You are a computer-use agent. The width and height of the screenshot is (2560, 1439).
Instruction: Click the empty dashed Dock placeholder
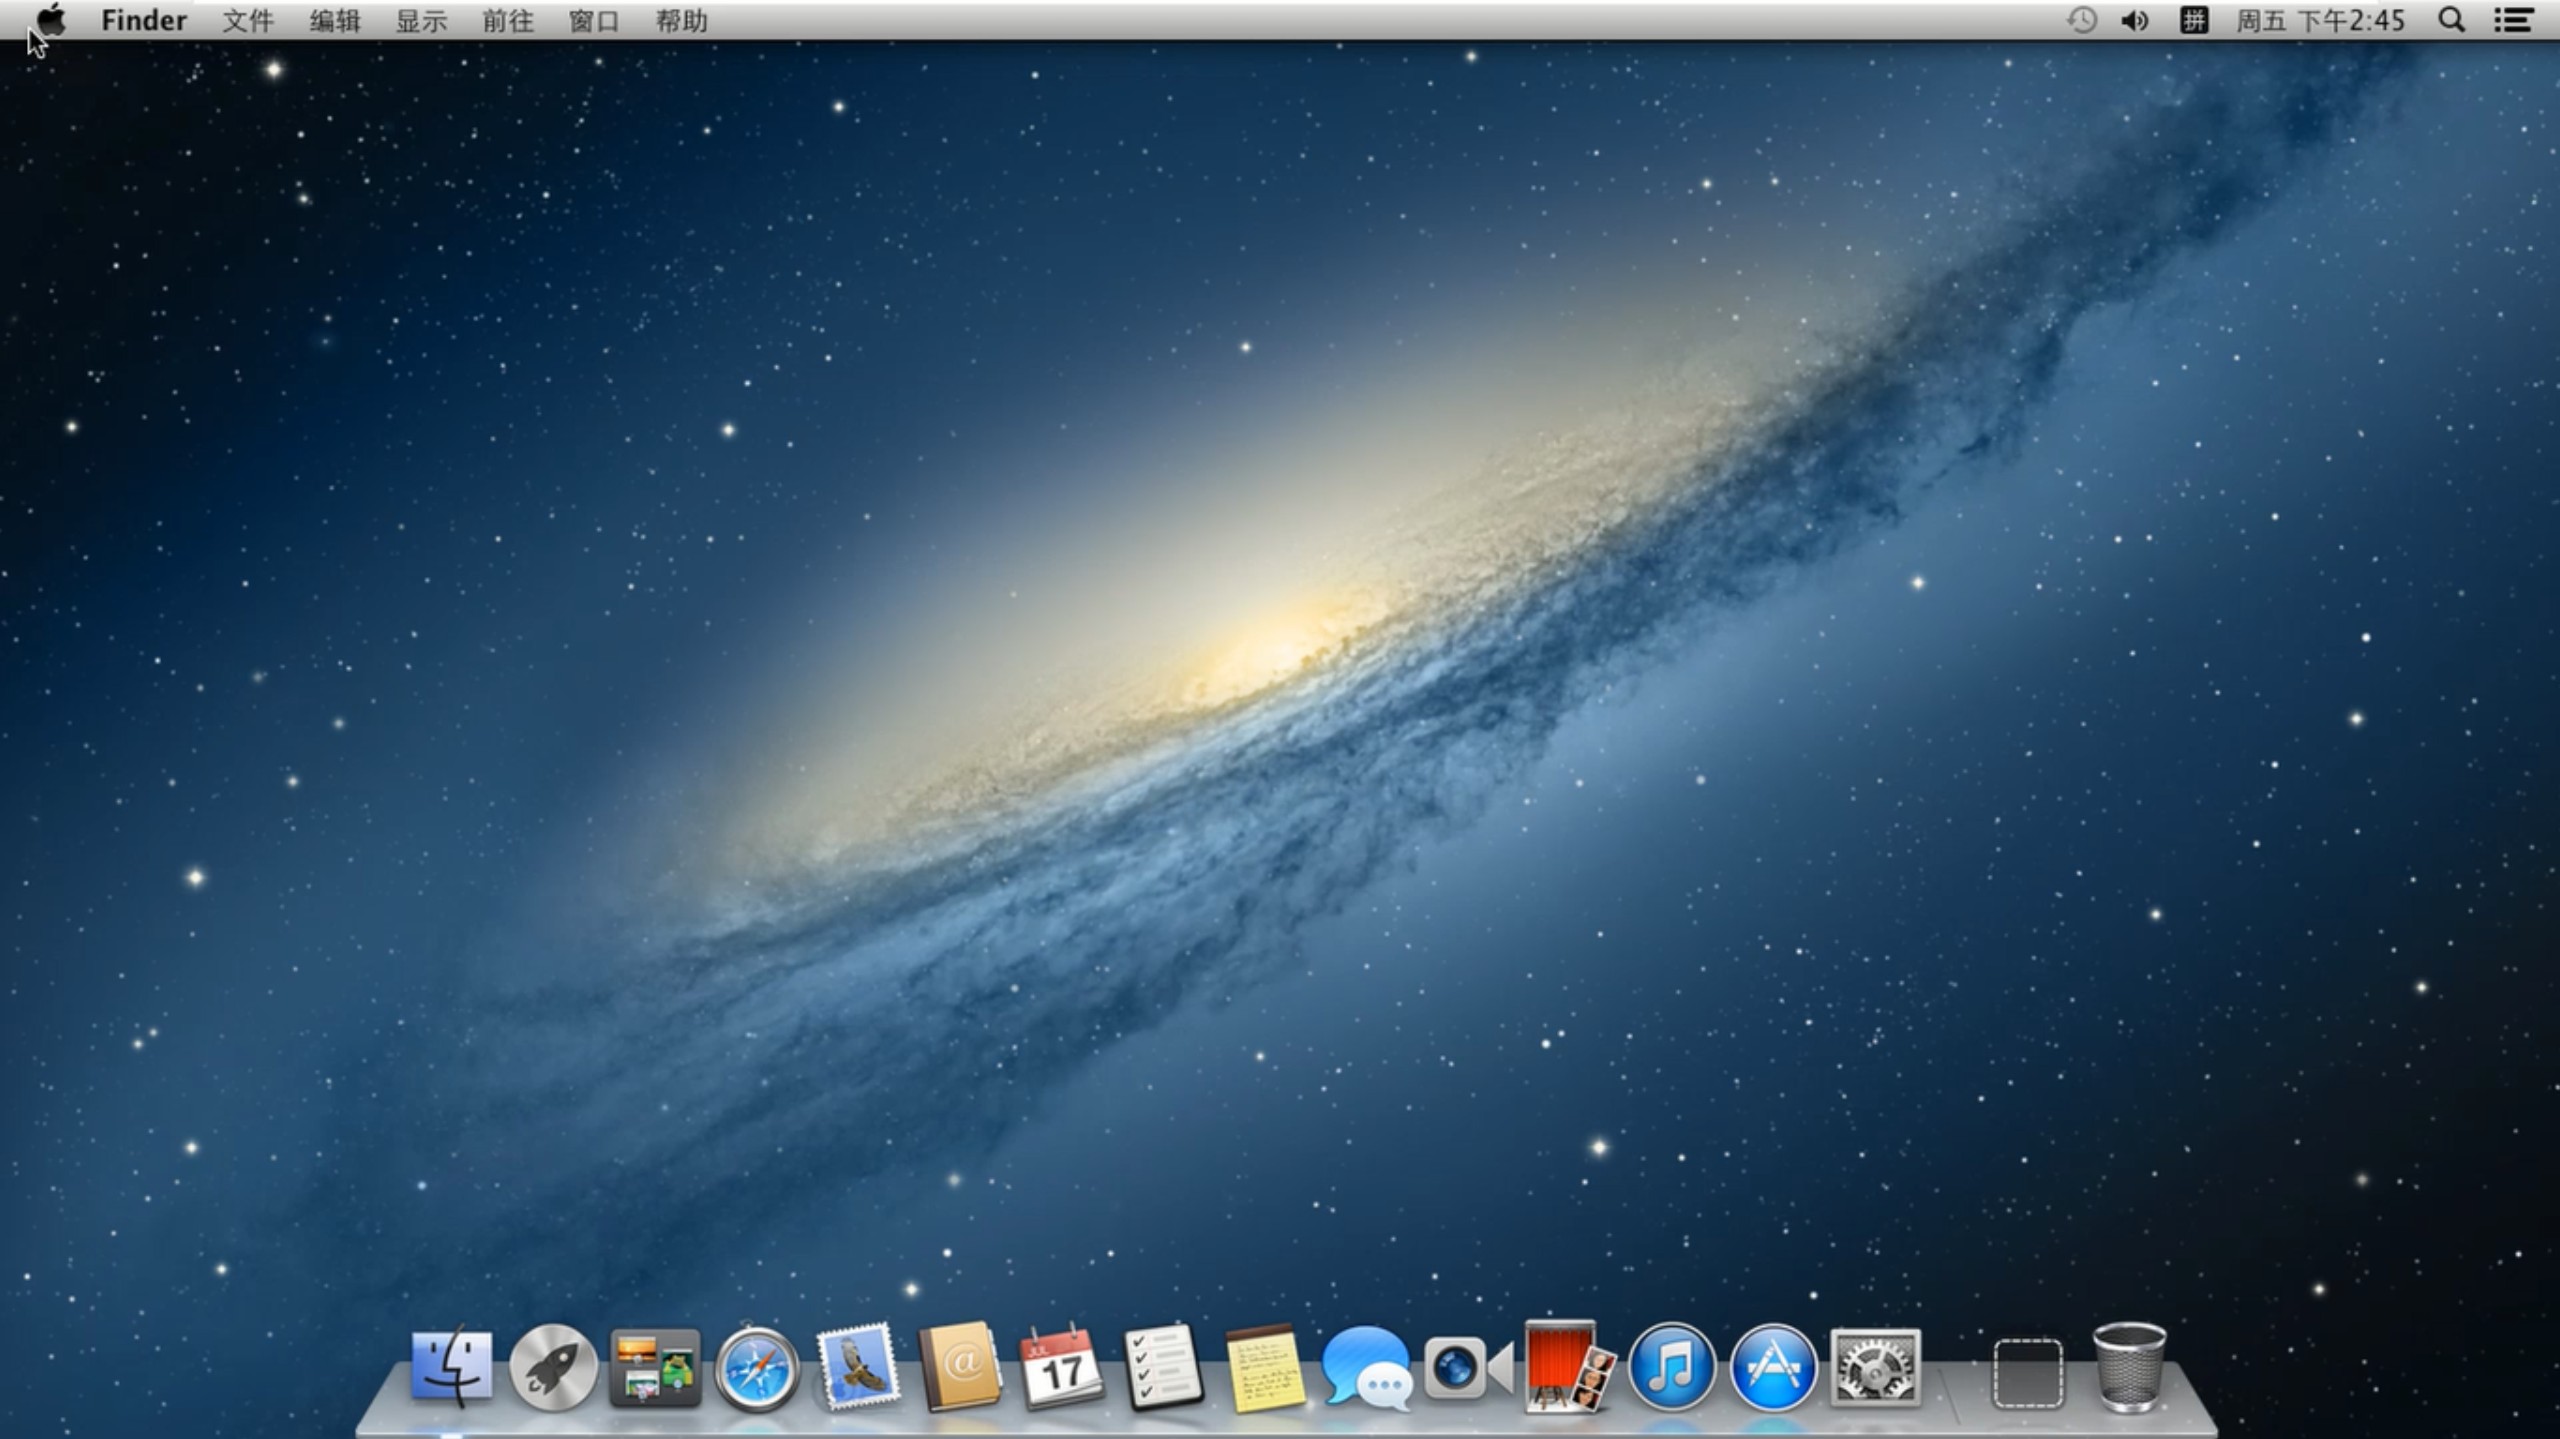pos(2027,1374)
